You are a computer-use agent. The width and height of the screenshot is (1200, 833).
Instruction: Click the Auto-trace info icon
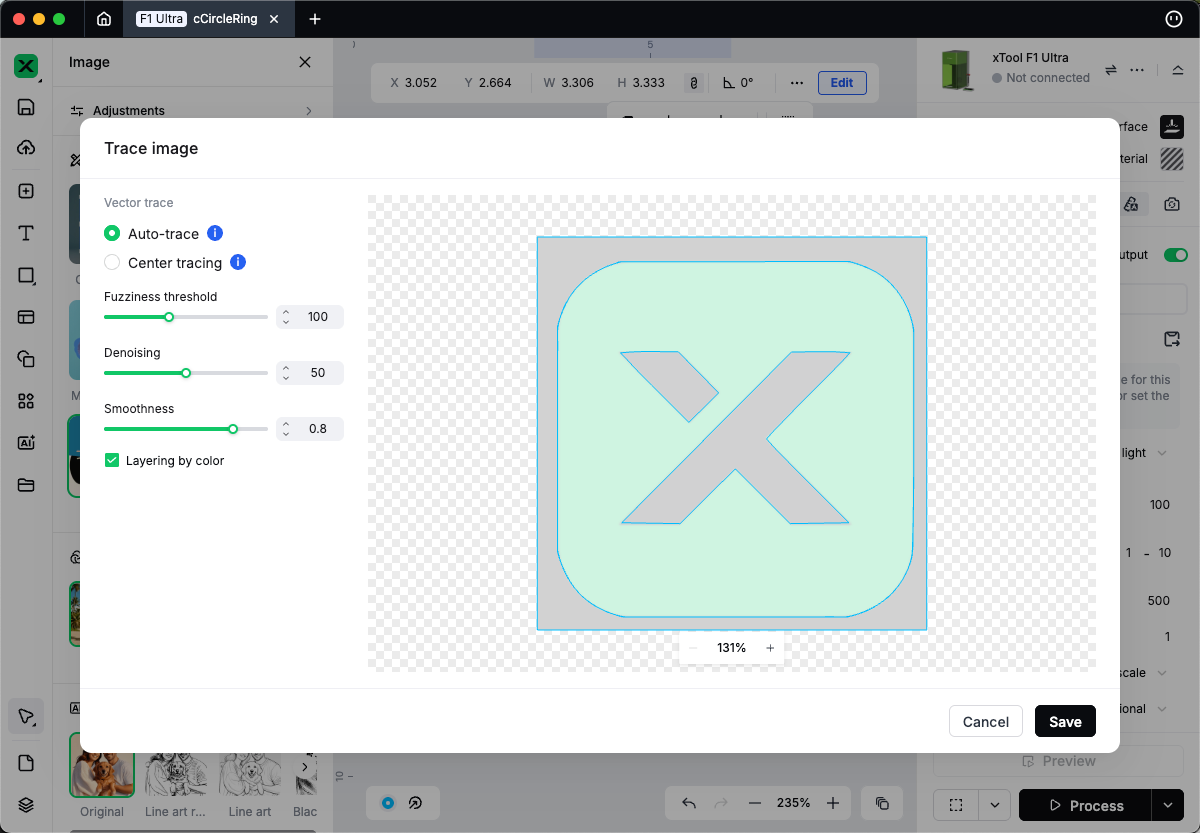click(215, 233)
